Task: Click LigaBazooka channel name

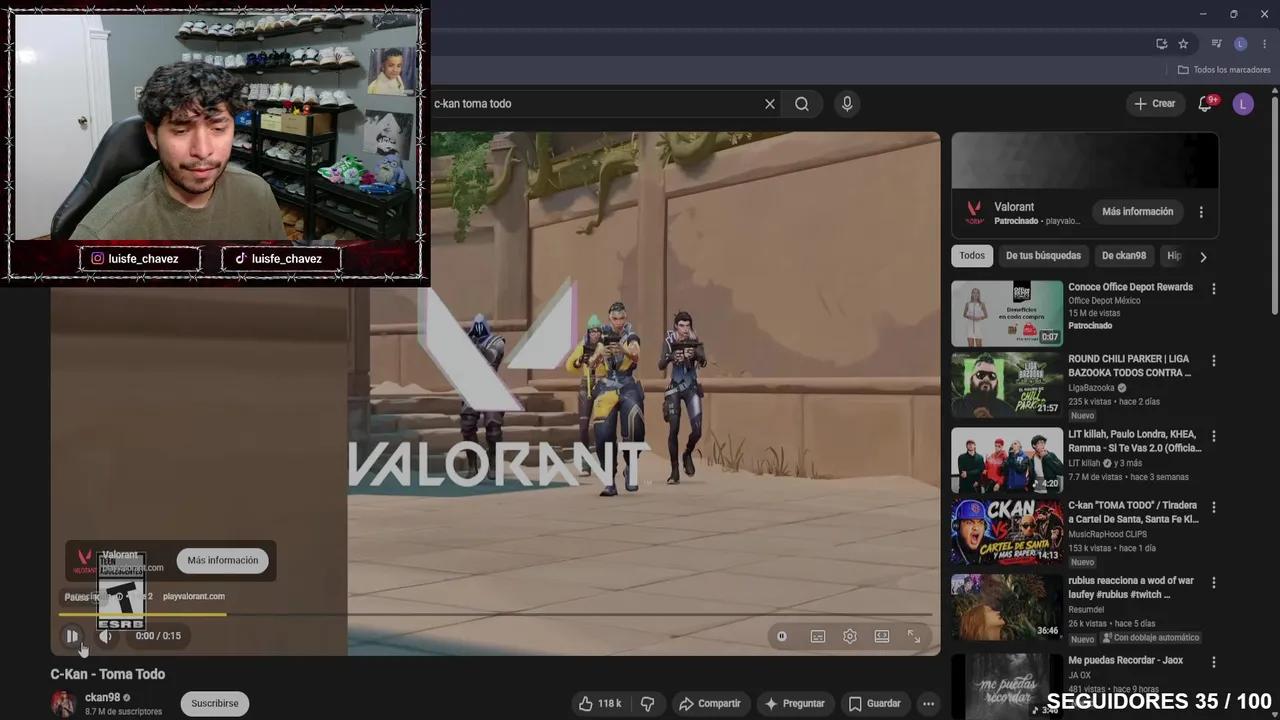Action: (1091, 388)
